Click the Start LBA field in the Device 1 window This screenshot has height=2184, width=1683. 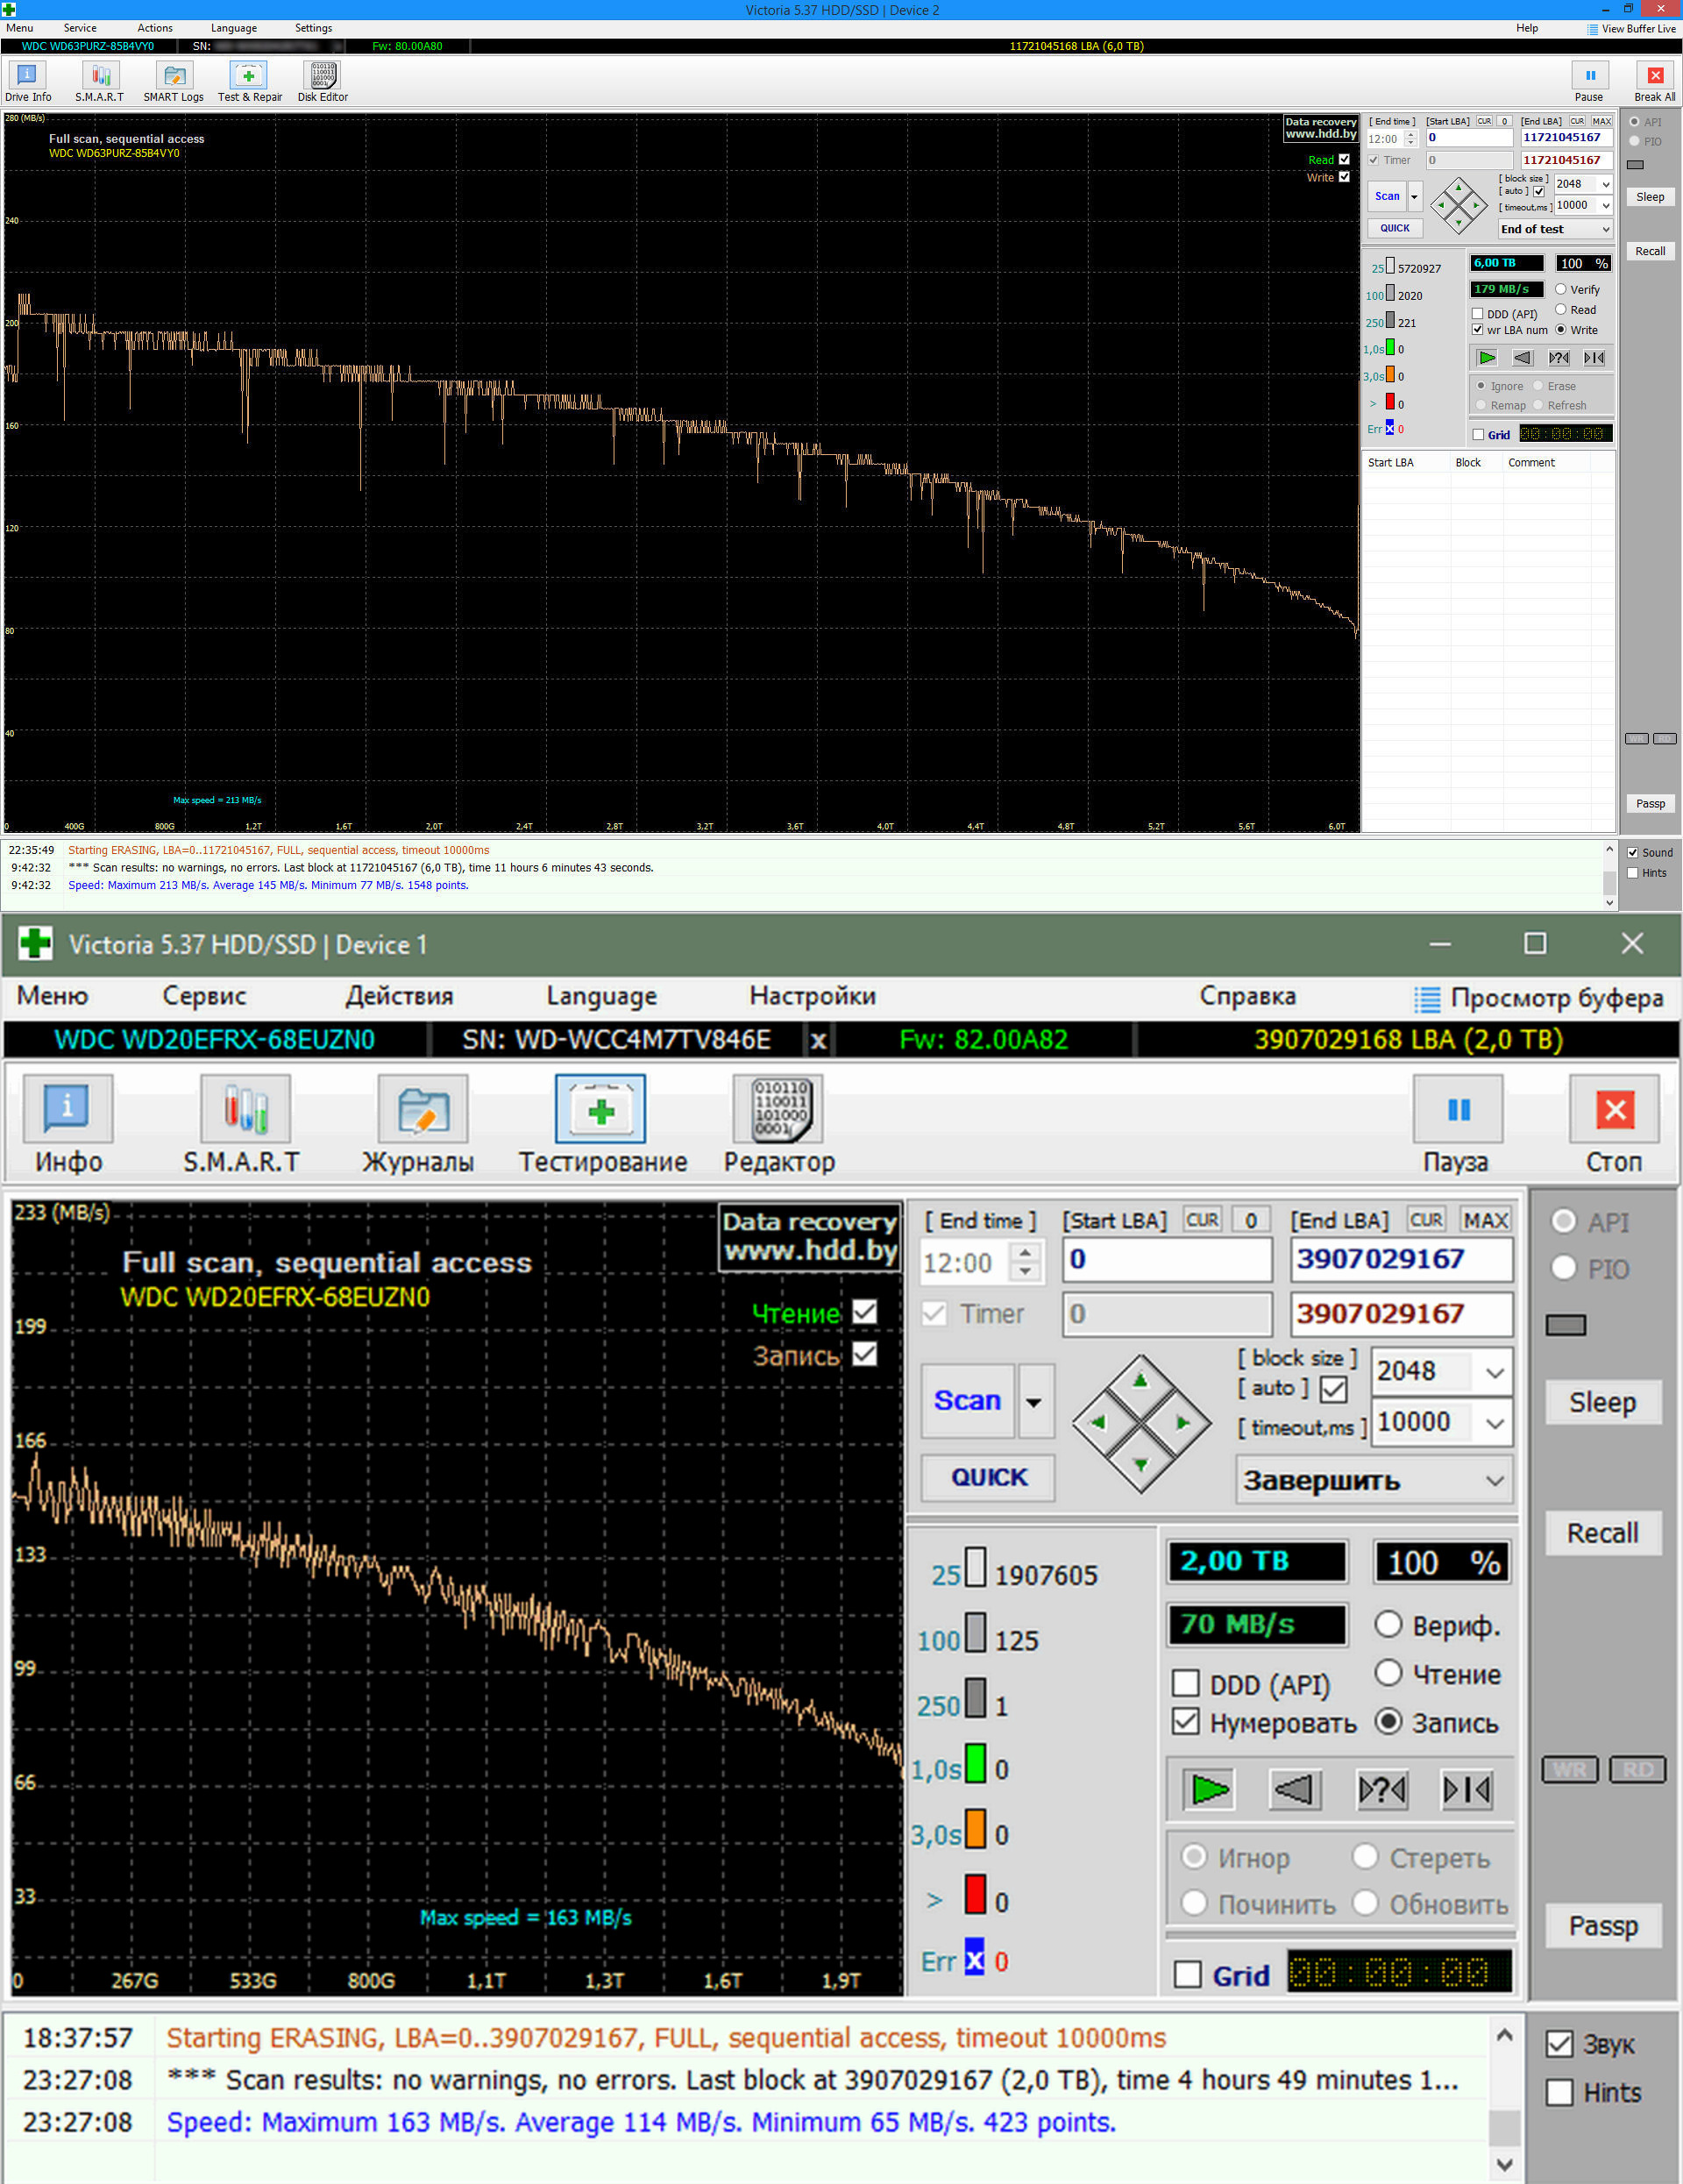(1166, 1259)
